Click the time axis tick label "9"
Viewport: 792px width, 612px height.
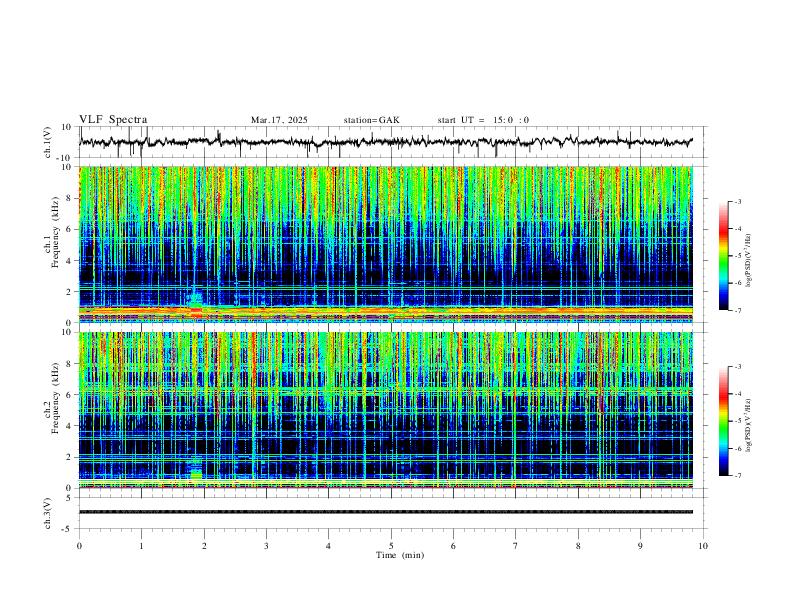pyautogui.click(x=640, y=546)
